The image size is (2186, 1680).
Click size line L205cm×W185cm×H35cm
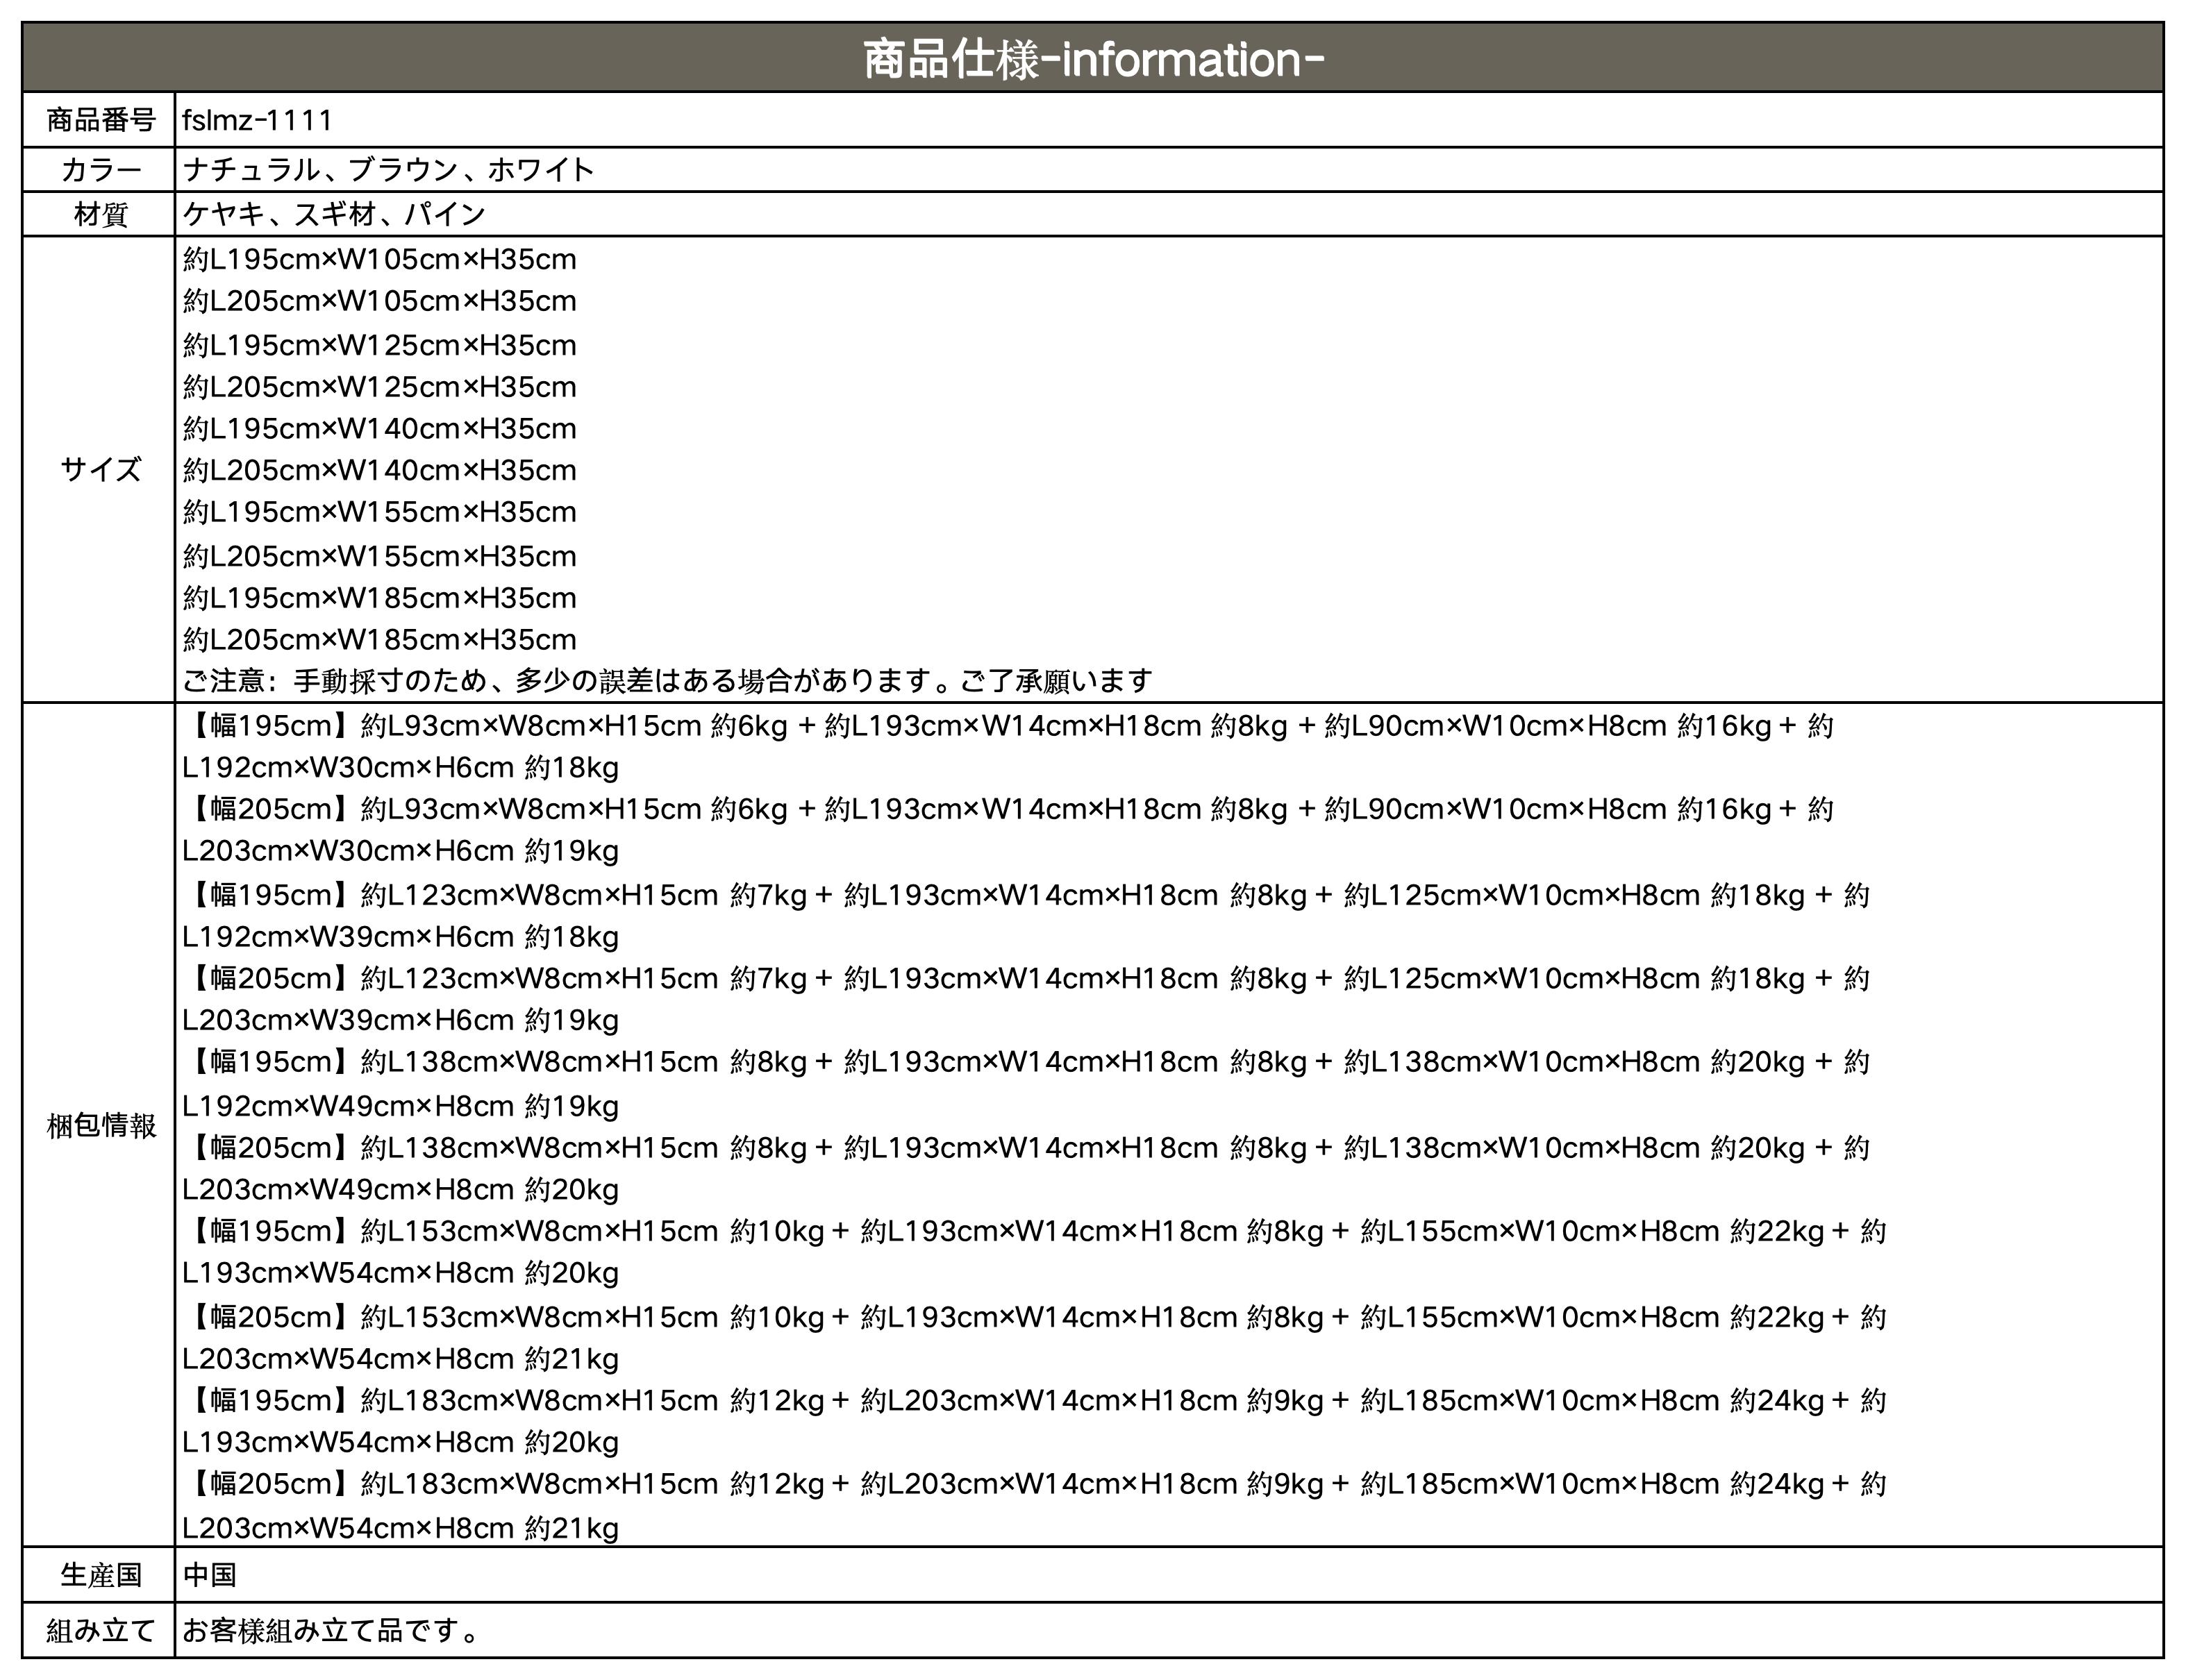click(380, 640)
